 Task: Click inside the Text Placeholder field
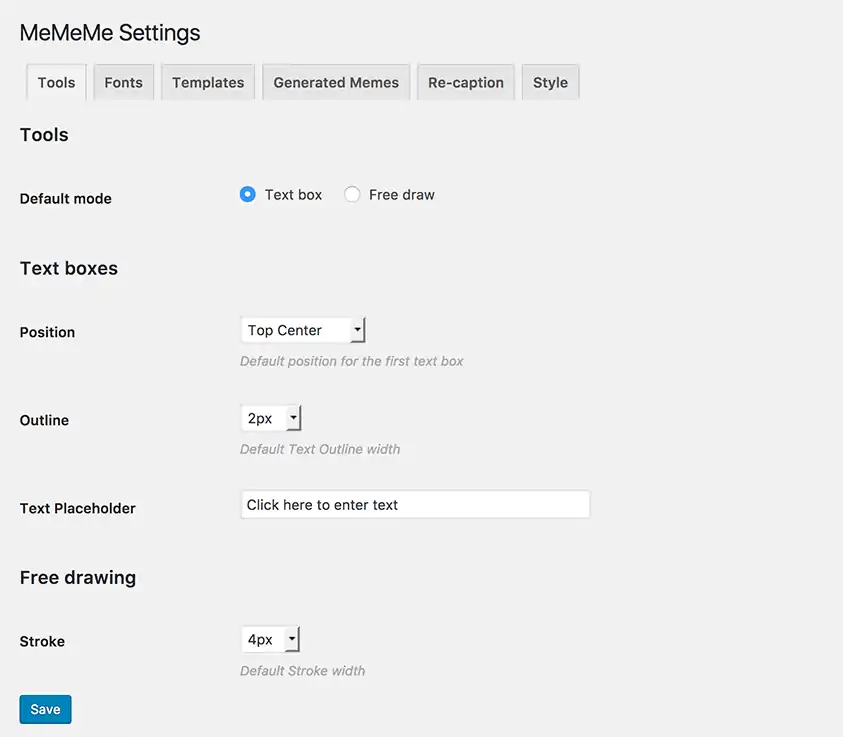(x=415, y=504)
